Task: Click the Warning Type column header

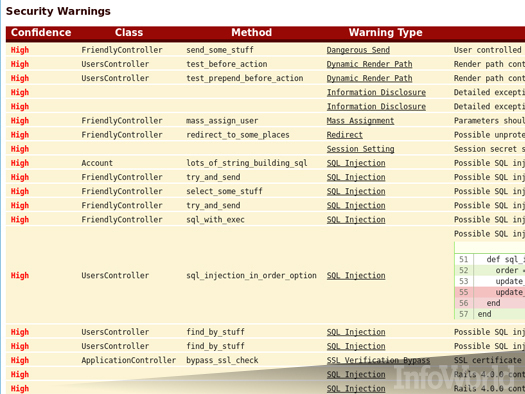Action: (x=385, y=32)
